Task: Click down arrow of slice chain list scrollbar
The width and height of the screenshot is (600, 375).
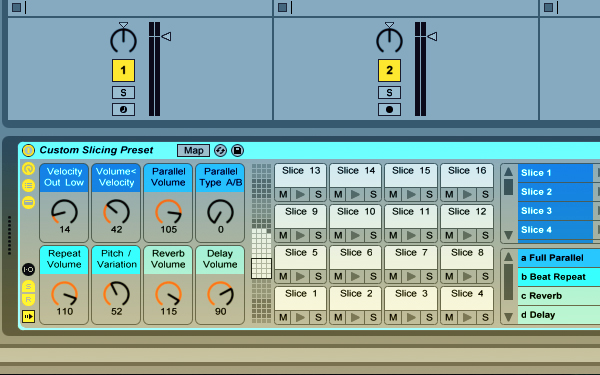Action: coord(508,235)
